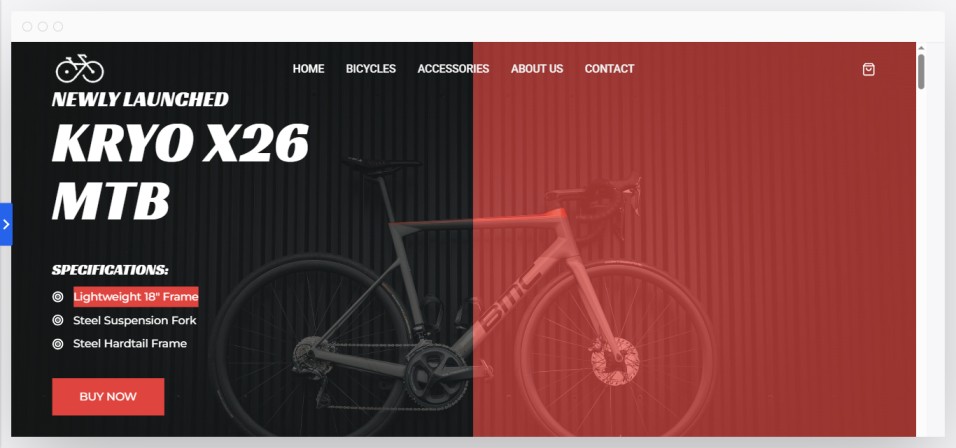
Task: Open the ACCESSORIES menu item
Action: pyautogui.click(x=453, y=69)
